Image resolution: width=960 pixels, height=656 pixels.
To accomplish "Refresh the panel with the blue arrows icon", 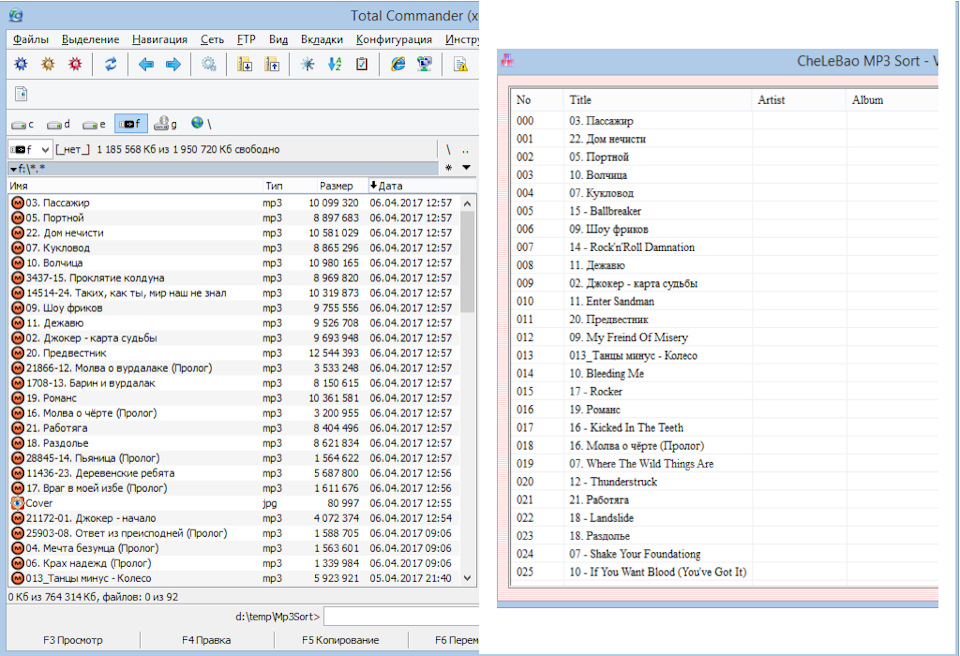I will (x=110, y=64).
